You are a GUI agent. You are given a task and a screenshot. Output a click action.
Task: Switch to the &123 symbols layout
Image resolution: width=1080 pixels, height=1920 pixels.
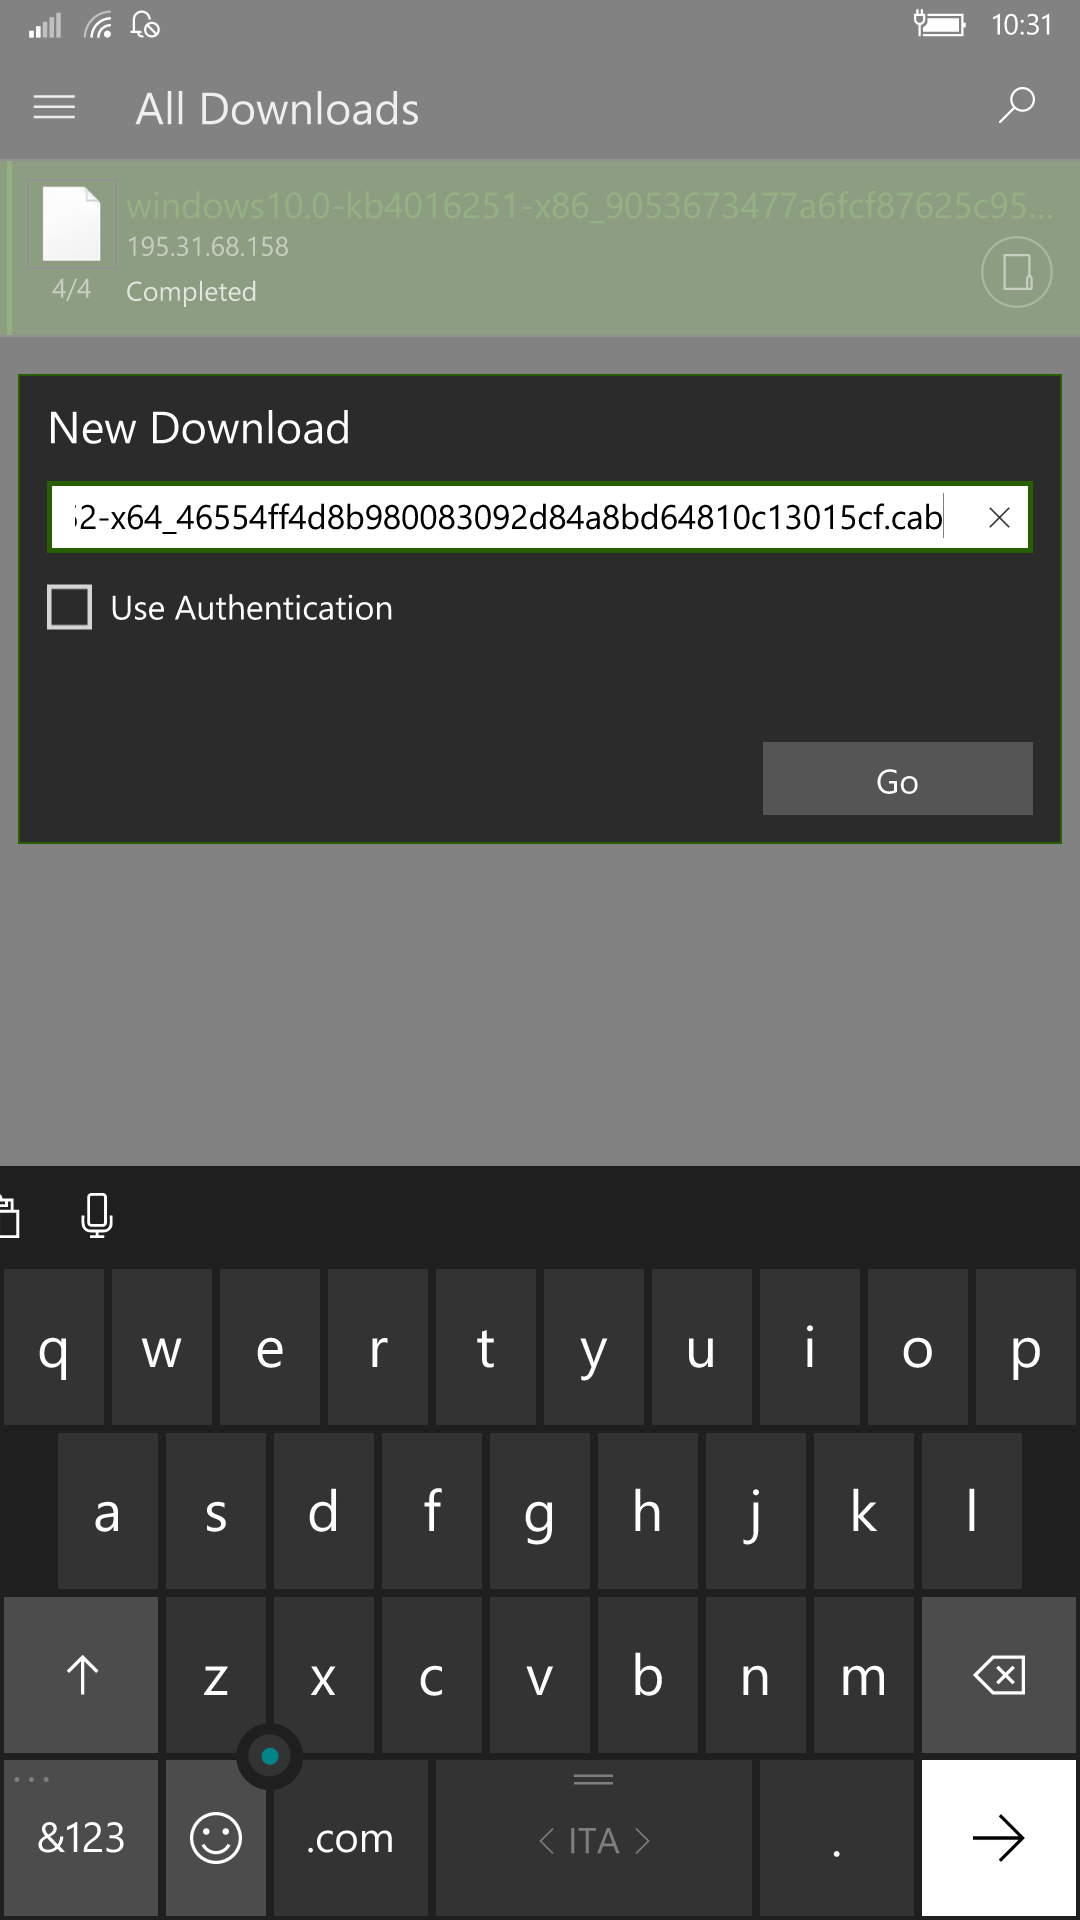(x=81, y=1838)
